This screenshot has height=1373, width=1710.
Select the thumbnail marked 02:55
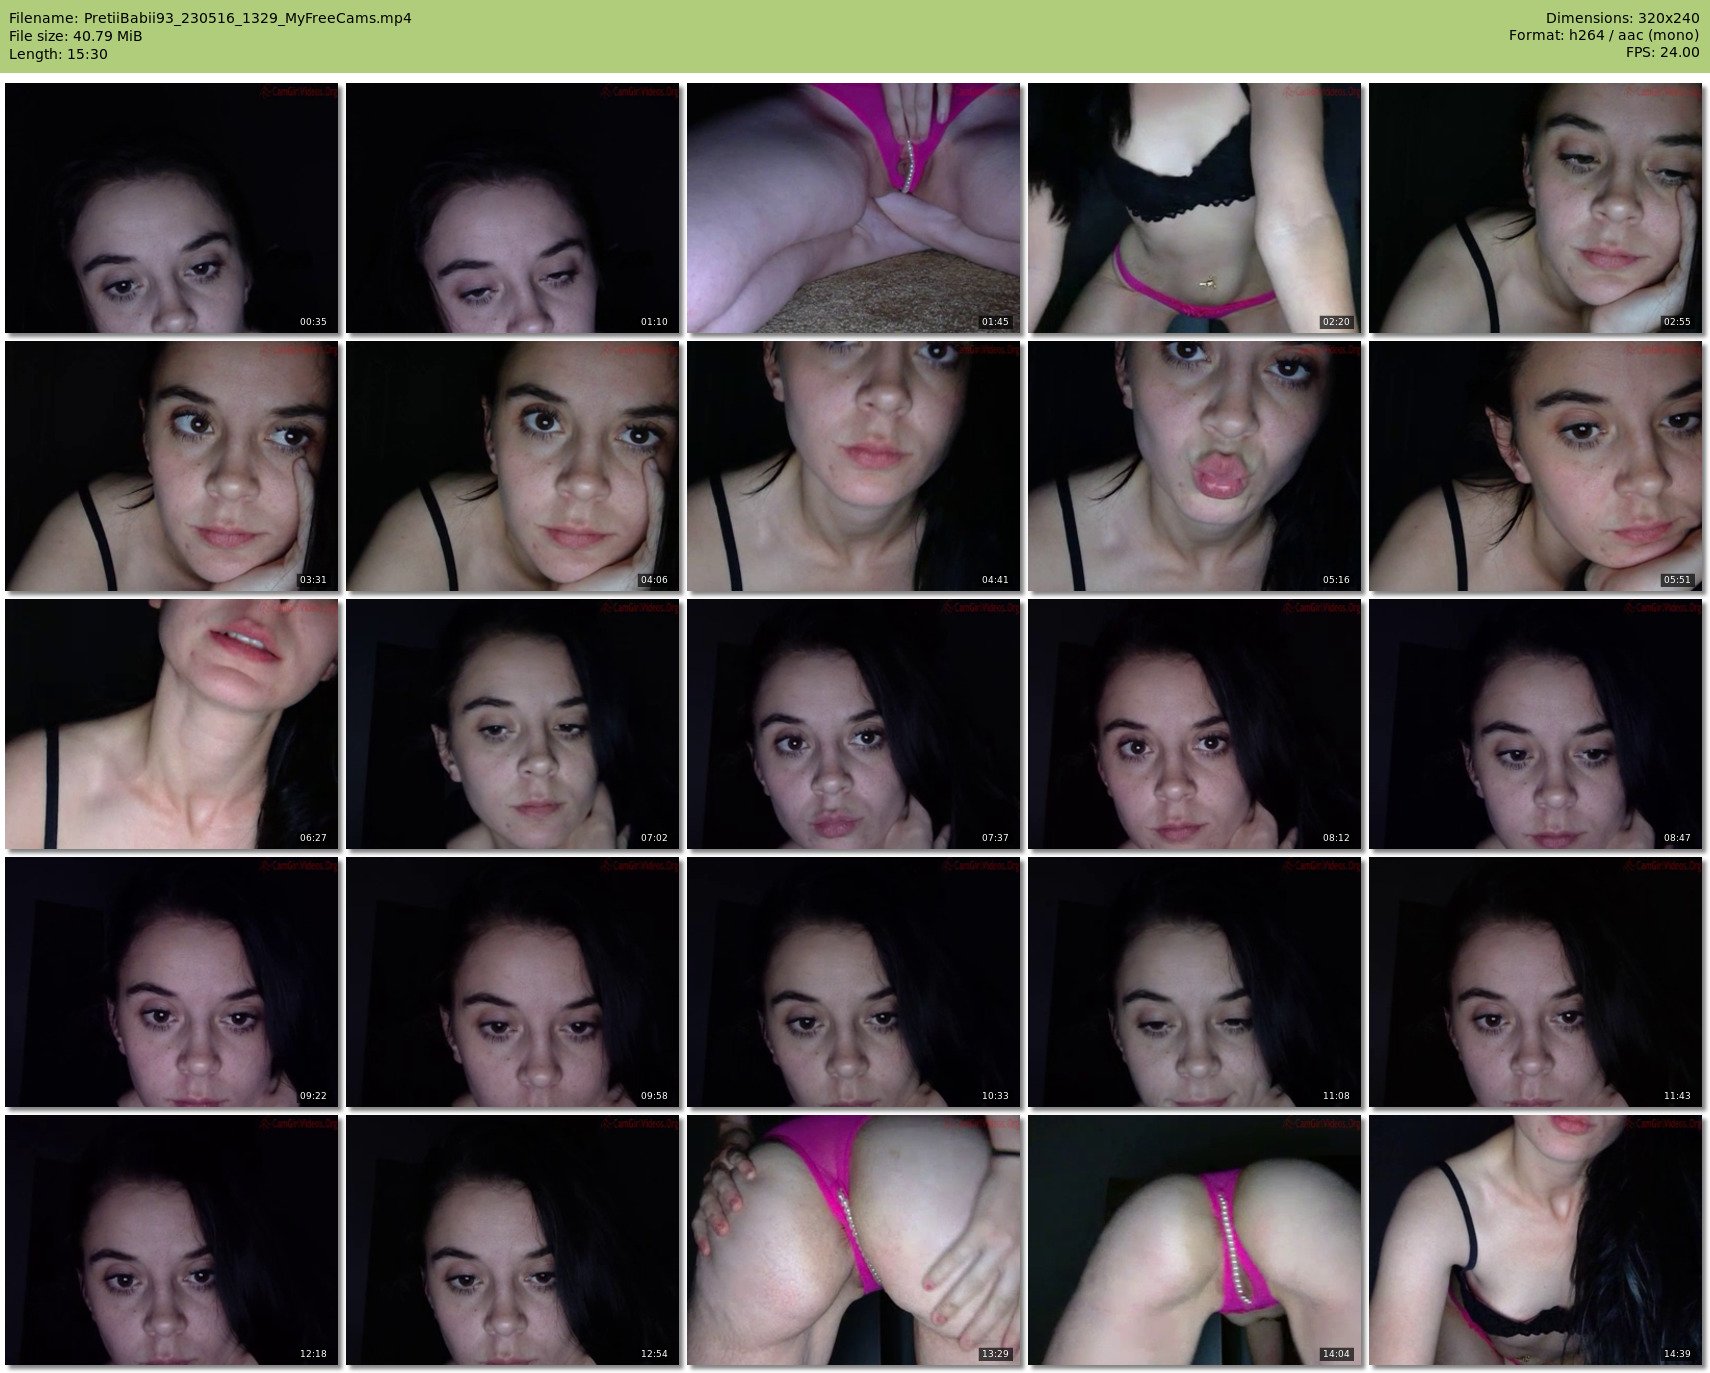pos(1535,208)
